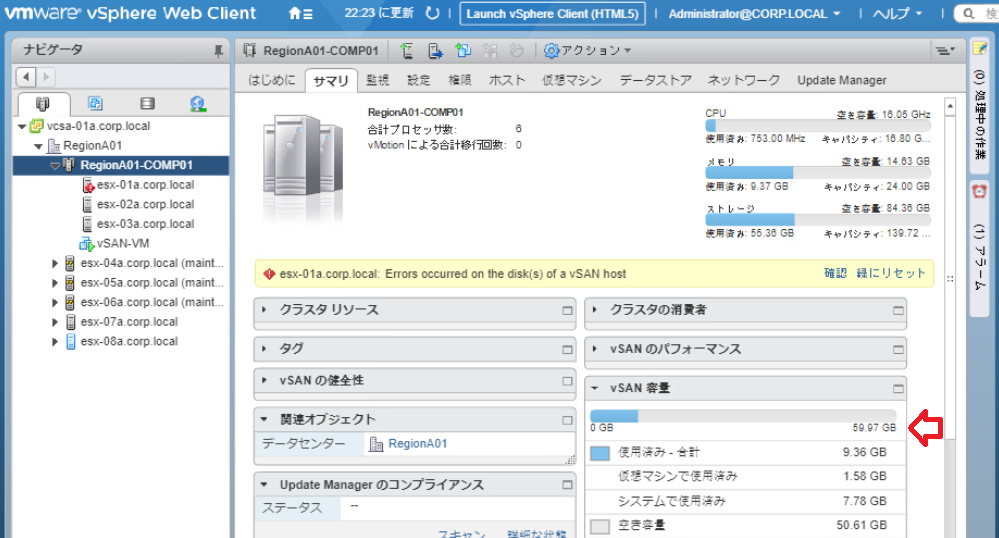Acknowledge the alarm via 確認 link
This screenshot has height=538, width=999.
tap(835, 273)
